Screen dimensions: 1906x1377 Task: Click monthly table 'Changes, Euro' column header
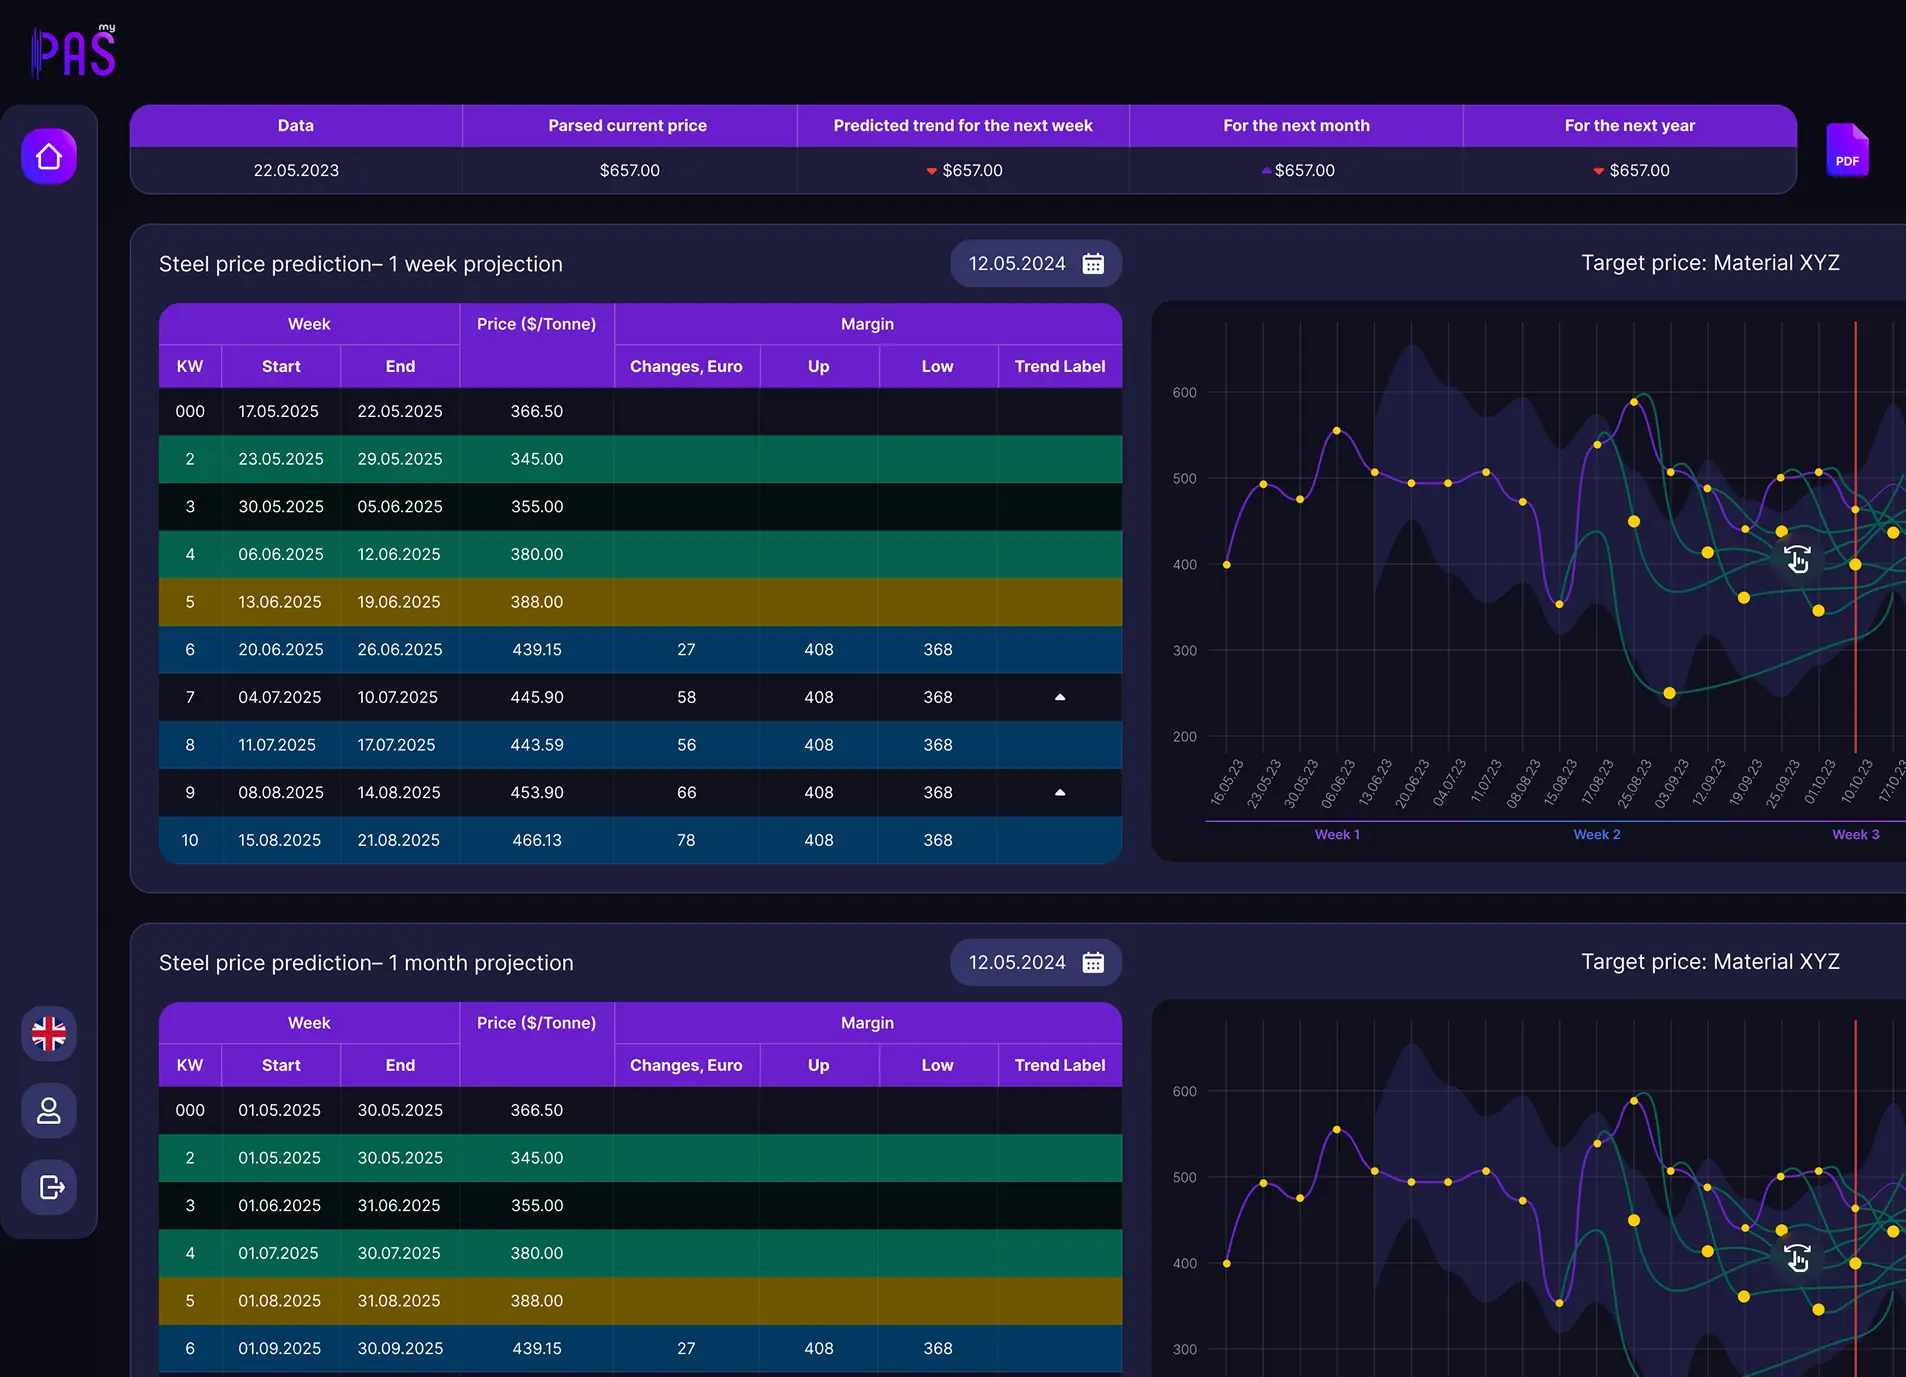(686, 1066)
